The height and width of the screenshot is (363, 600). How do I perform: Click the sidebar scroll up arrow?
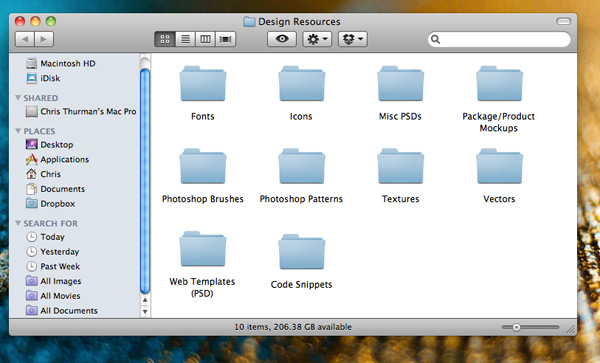(145, 300)
